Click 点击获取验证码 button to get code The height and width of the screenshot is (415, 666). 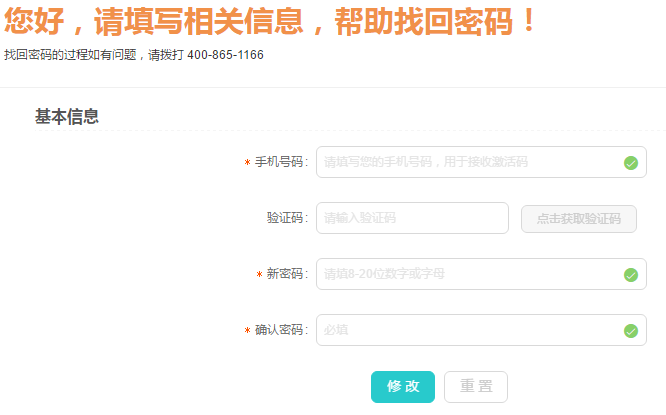[x=579, y=219]
